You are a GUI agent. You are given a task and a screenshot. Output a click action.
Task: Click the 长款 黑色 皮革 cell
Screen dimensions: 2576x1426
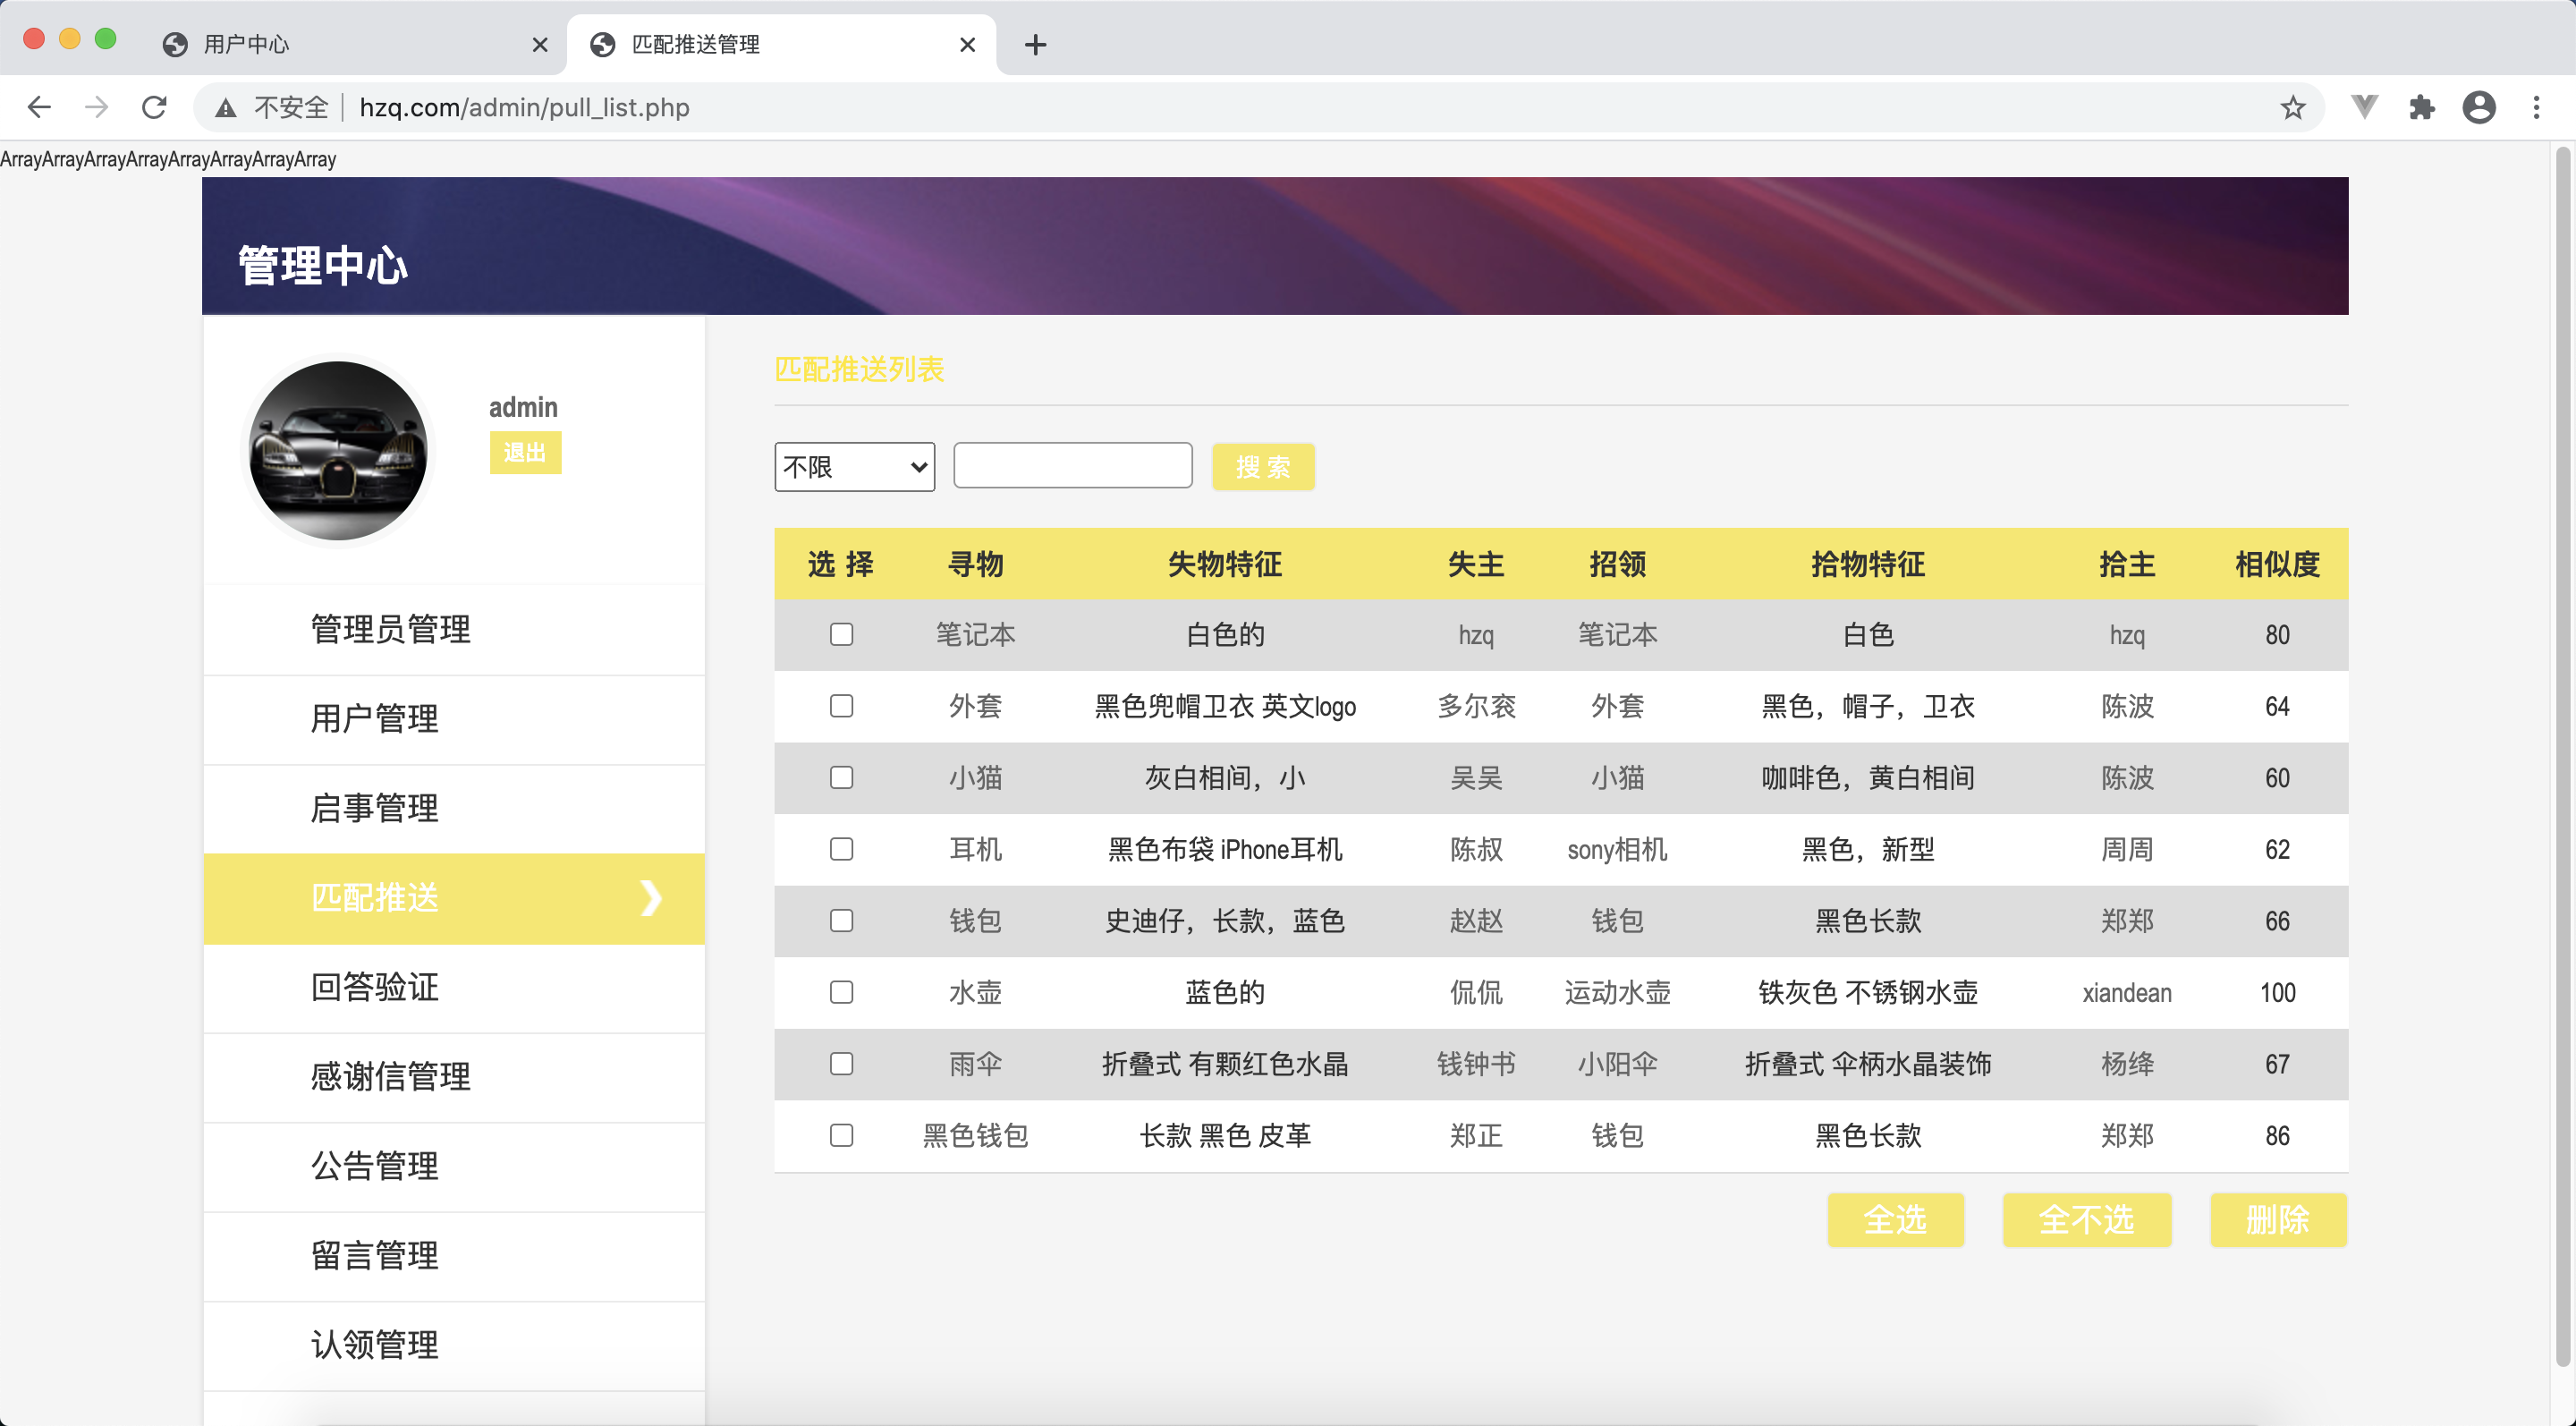(1225, 1136)
